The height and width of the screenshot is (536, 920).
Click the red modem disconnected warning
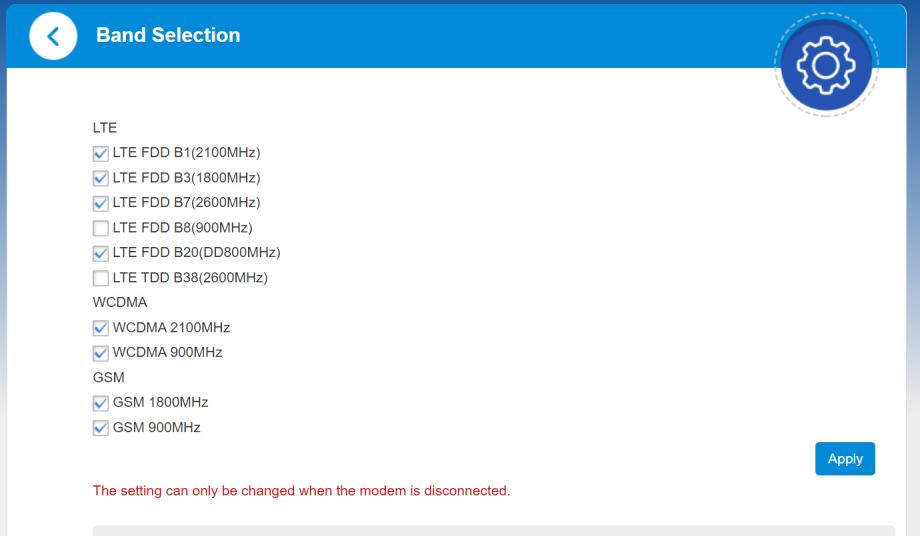(301, 491)
